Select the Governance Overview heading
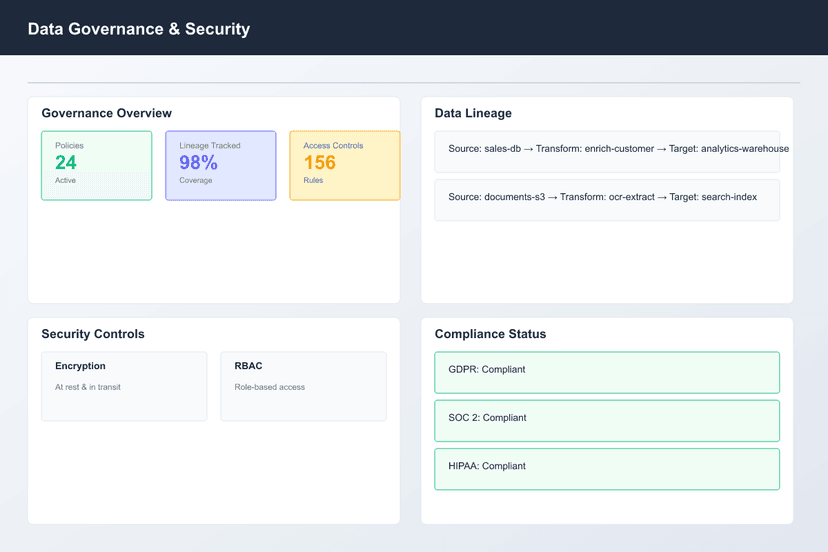Viewport: 828px width, 552px height. tap(107, 113)
